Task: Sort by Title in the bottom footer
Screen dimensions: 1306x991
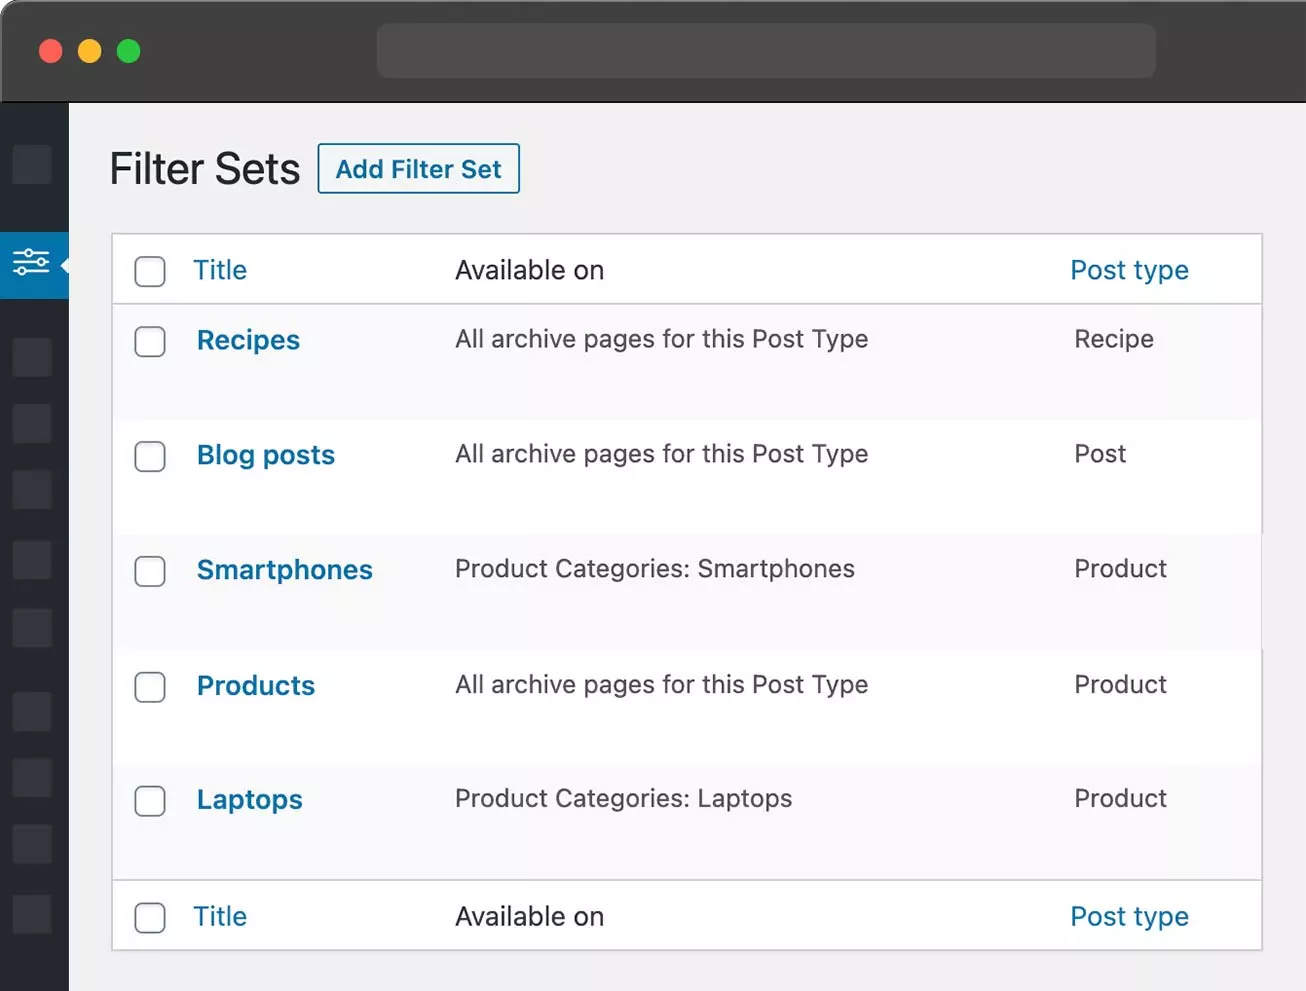Action: 220,916
